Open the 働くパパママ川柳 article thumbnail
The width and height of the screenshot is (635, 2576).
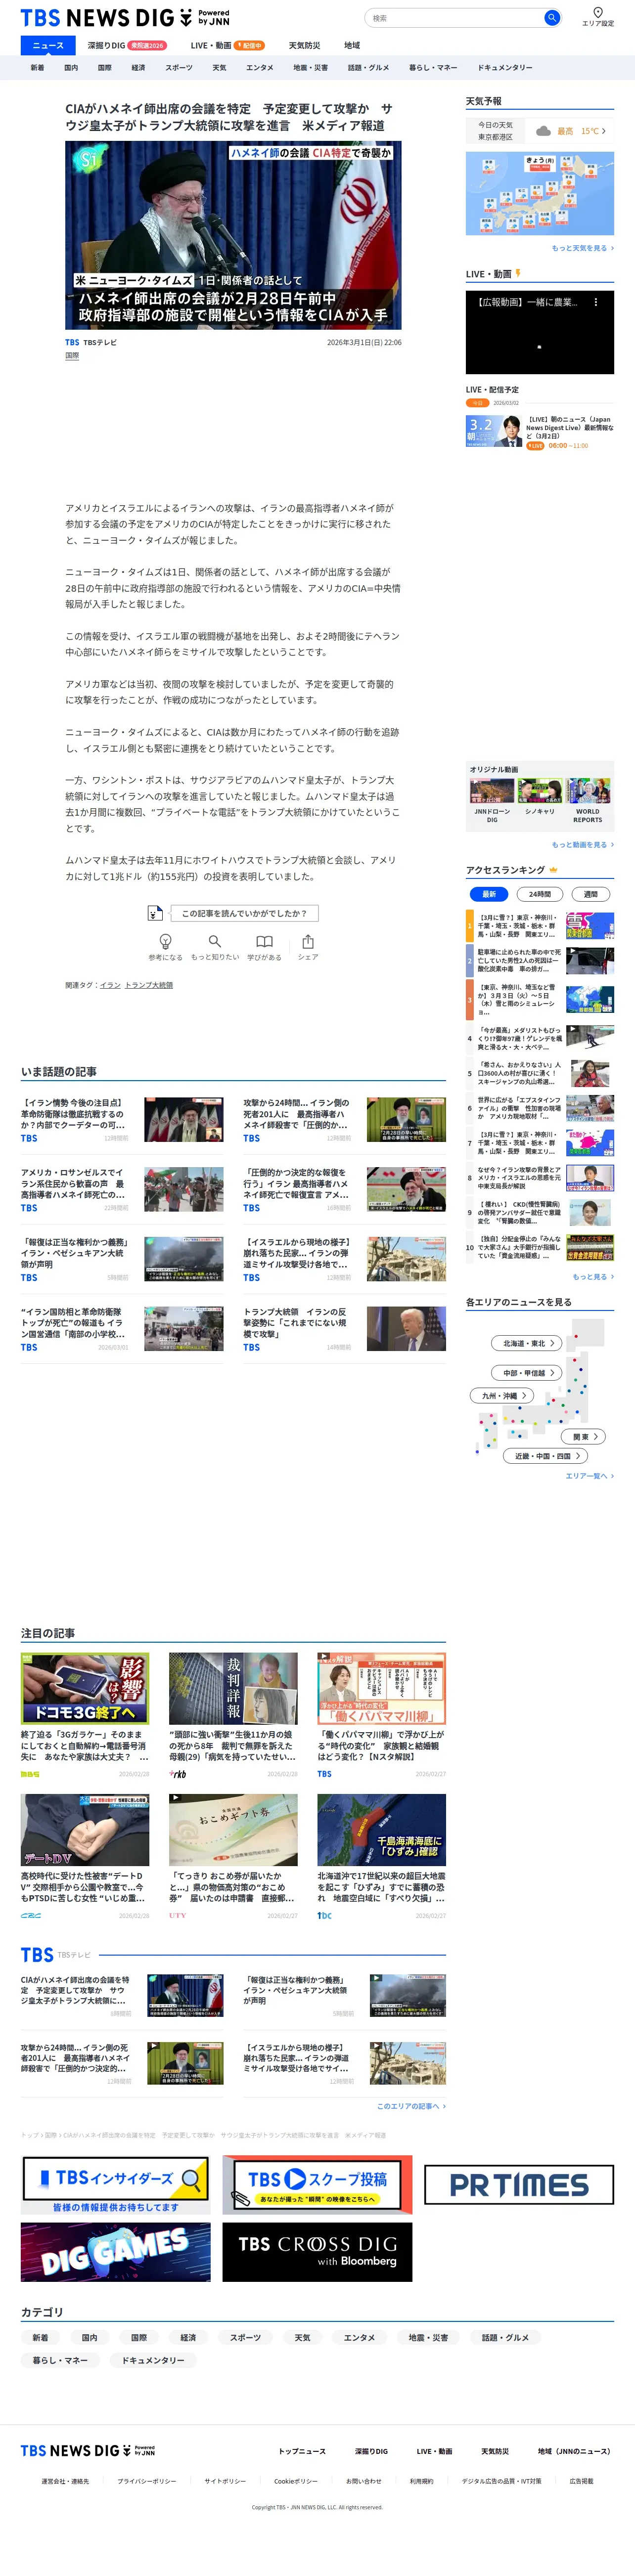coord(382,1688)
